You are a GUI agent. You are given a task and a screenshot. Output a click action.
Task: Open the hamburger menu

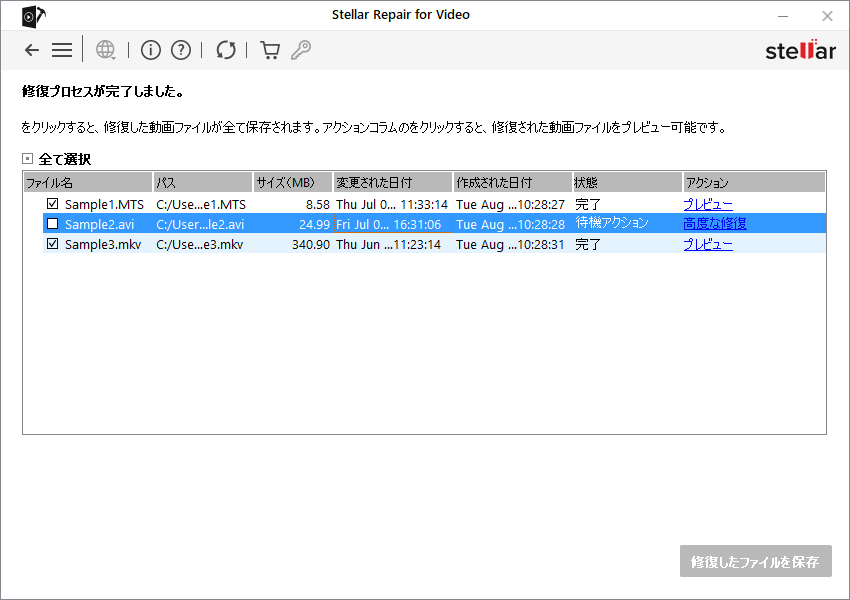click(x=62, y=50)
